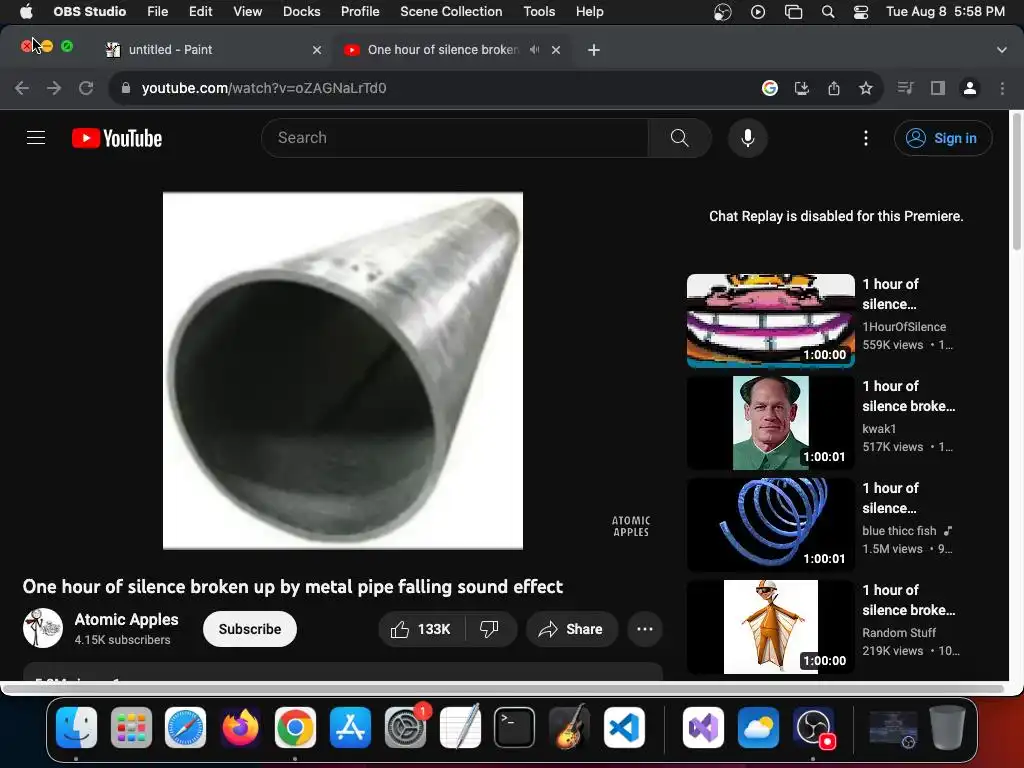Install or download page icon in address bar
This screenshot has height=768, width=1024.
[801, 88]
